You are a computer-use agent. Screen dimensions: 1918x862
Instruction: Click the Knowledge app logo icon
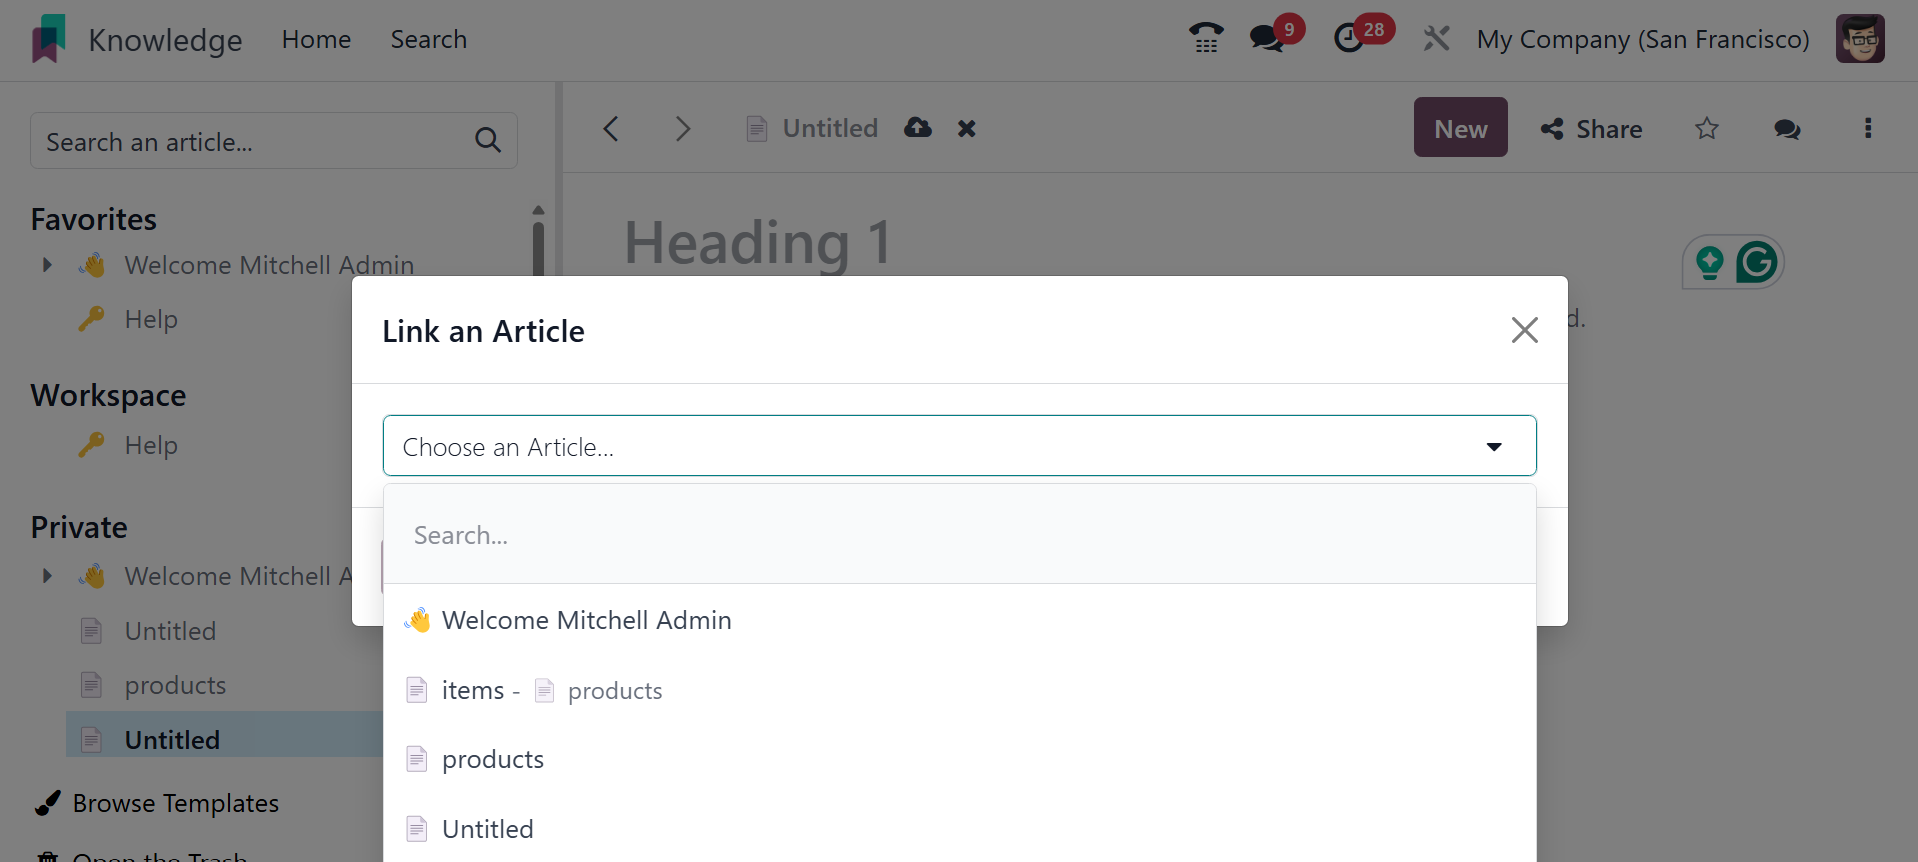tap(49, 39)
